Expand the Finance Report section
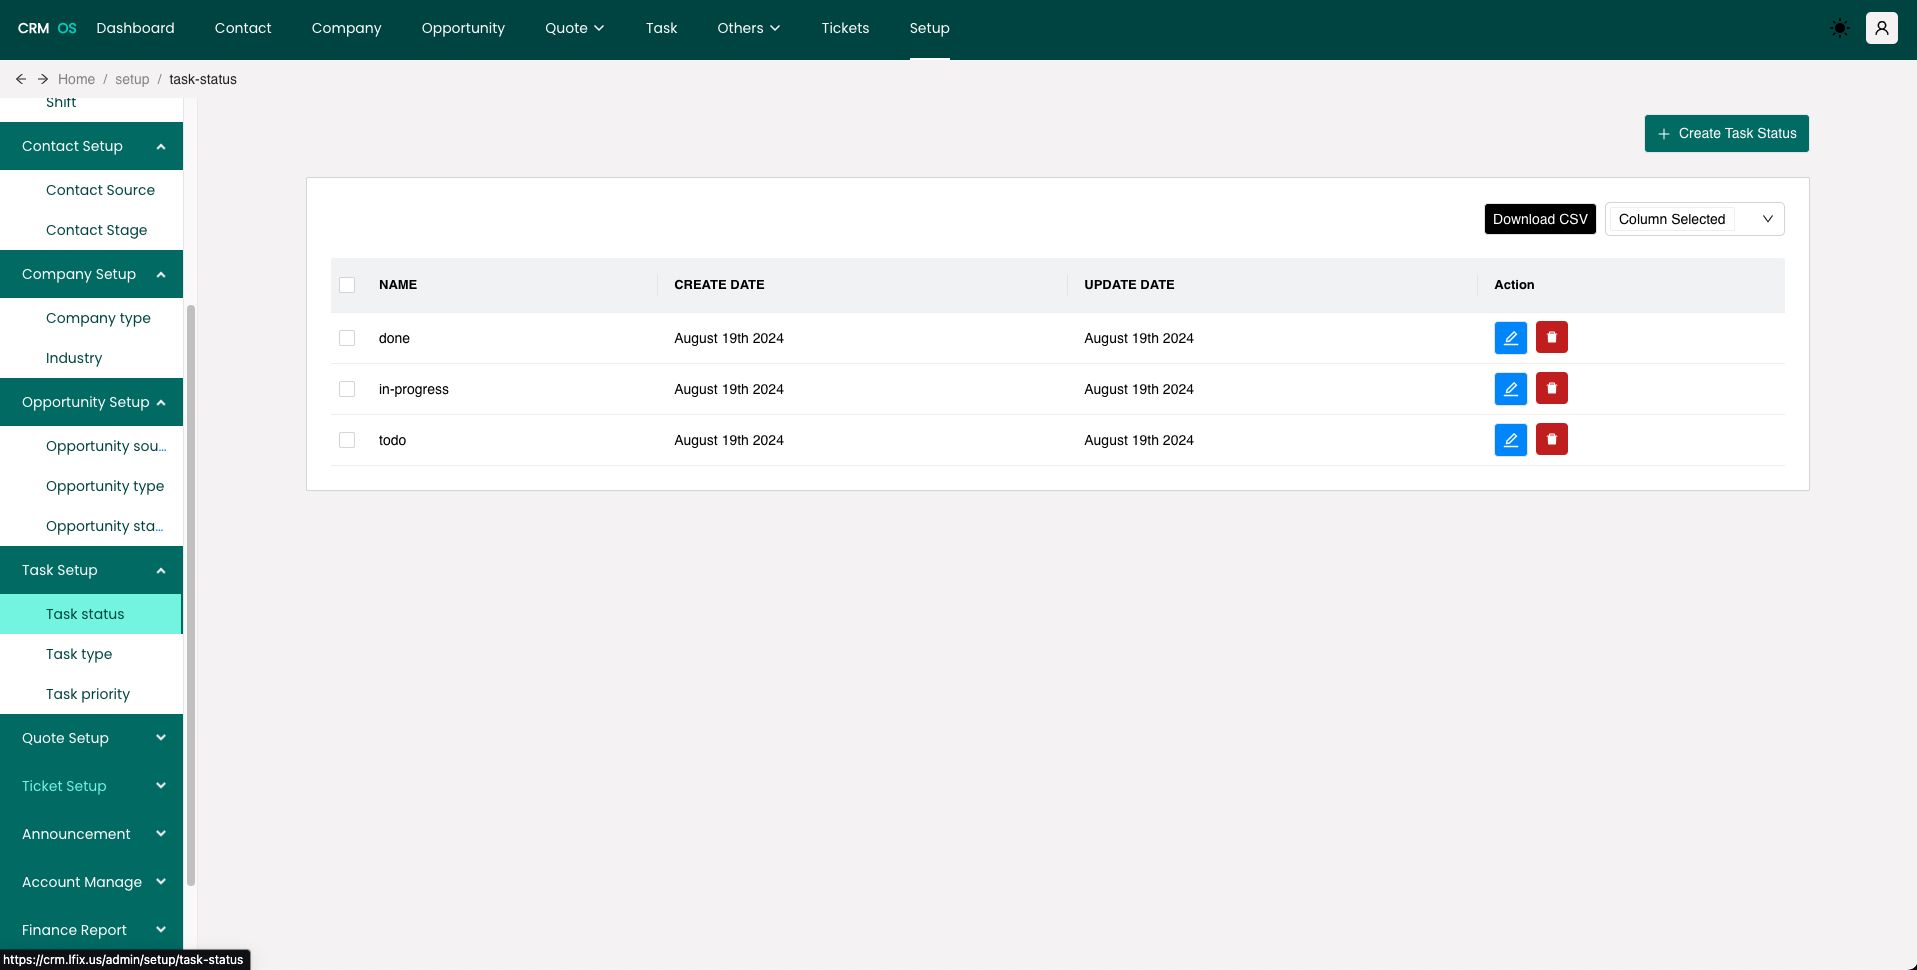The width and height of the screenshot is (1917, 970). (91, 930)
